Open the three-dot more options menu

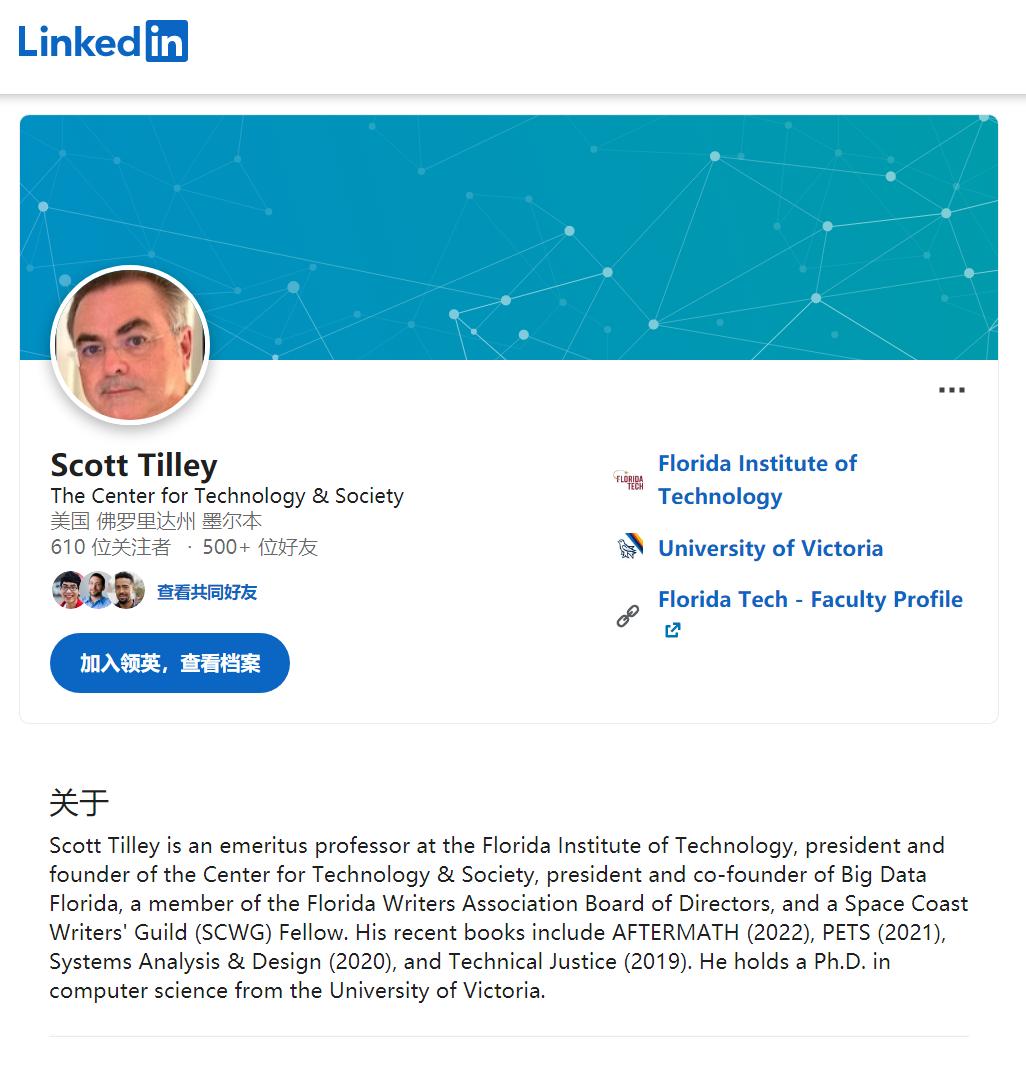tap(951, 390)
